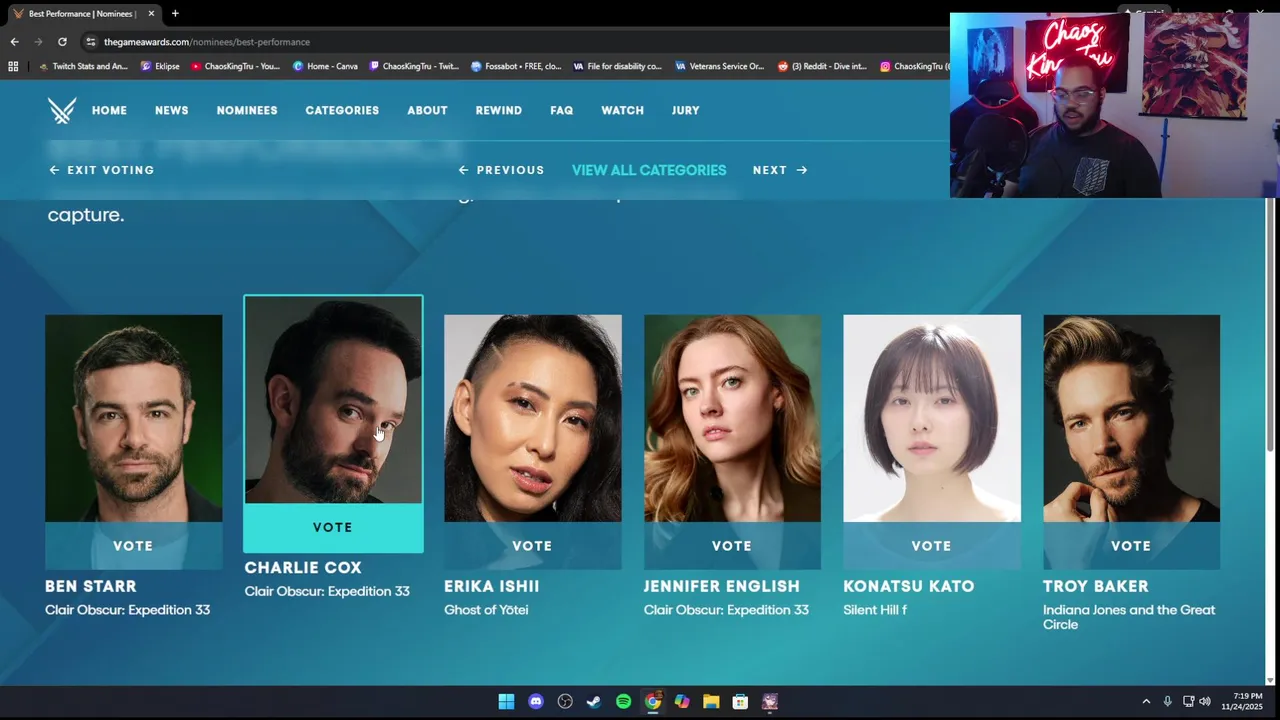
Task: Vote for Charlie Cox
Action: (333, 527)
